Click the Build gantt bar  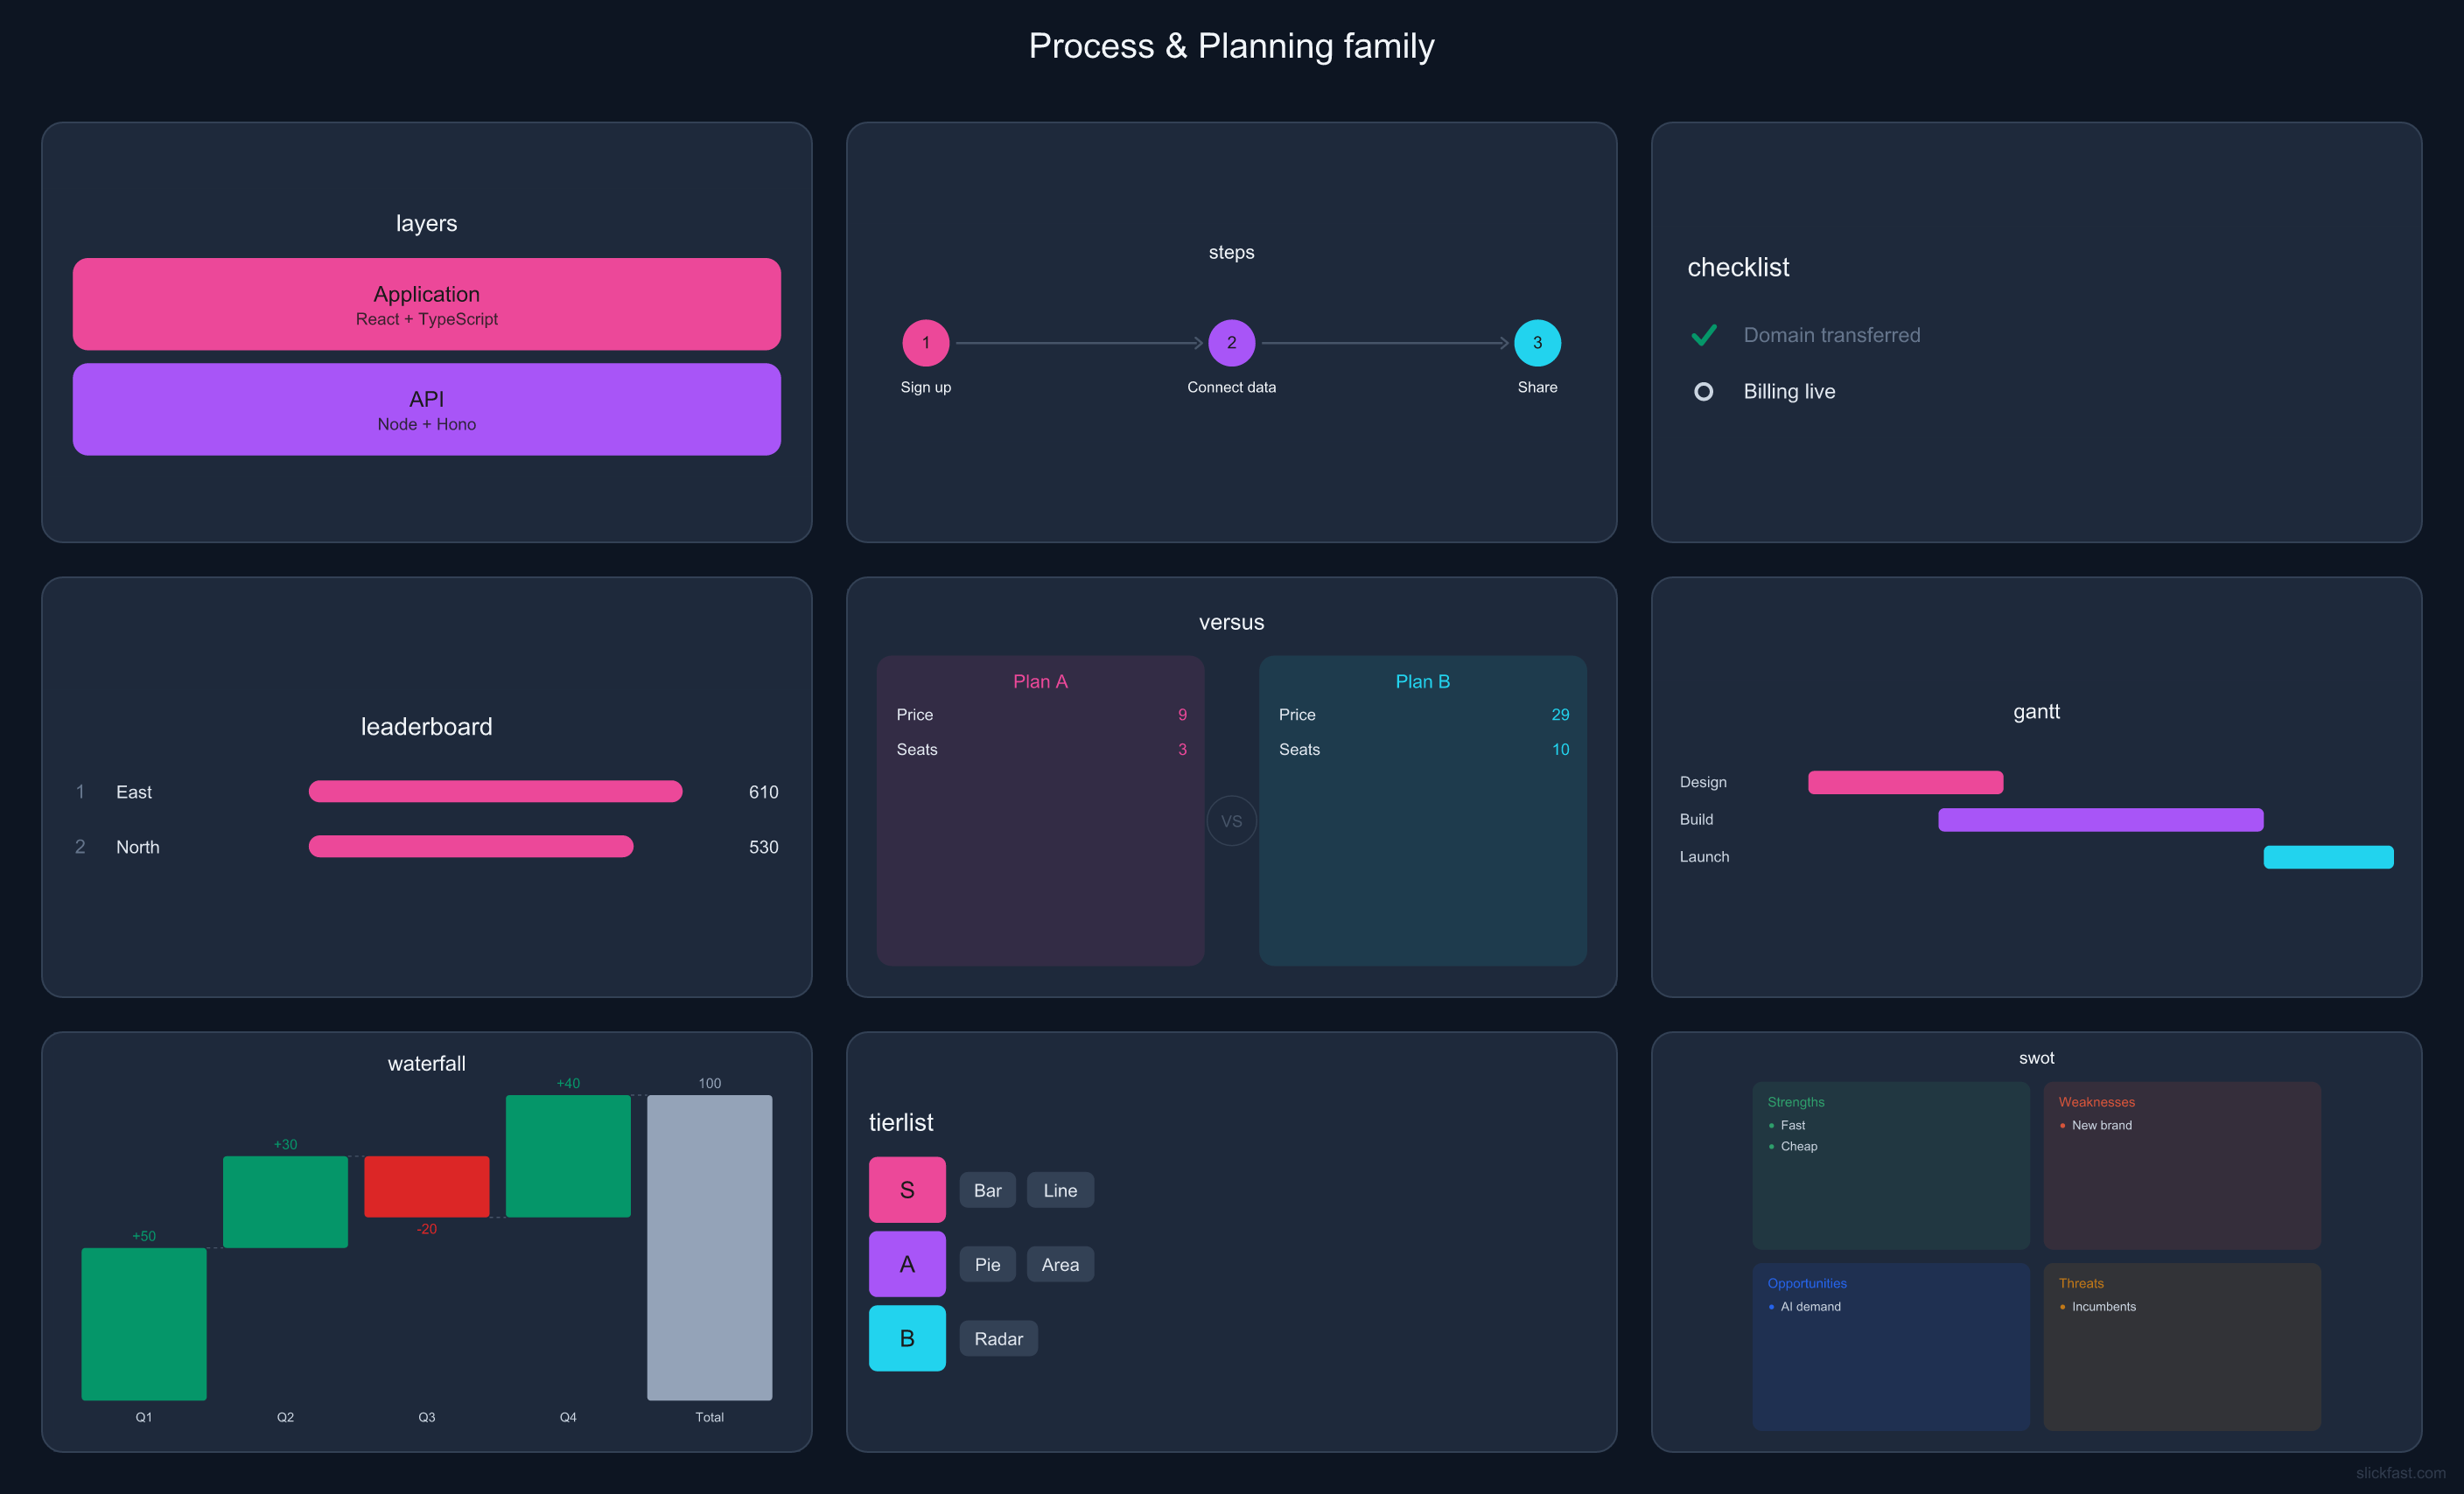[x=2100, y=820]
